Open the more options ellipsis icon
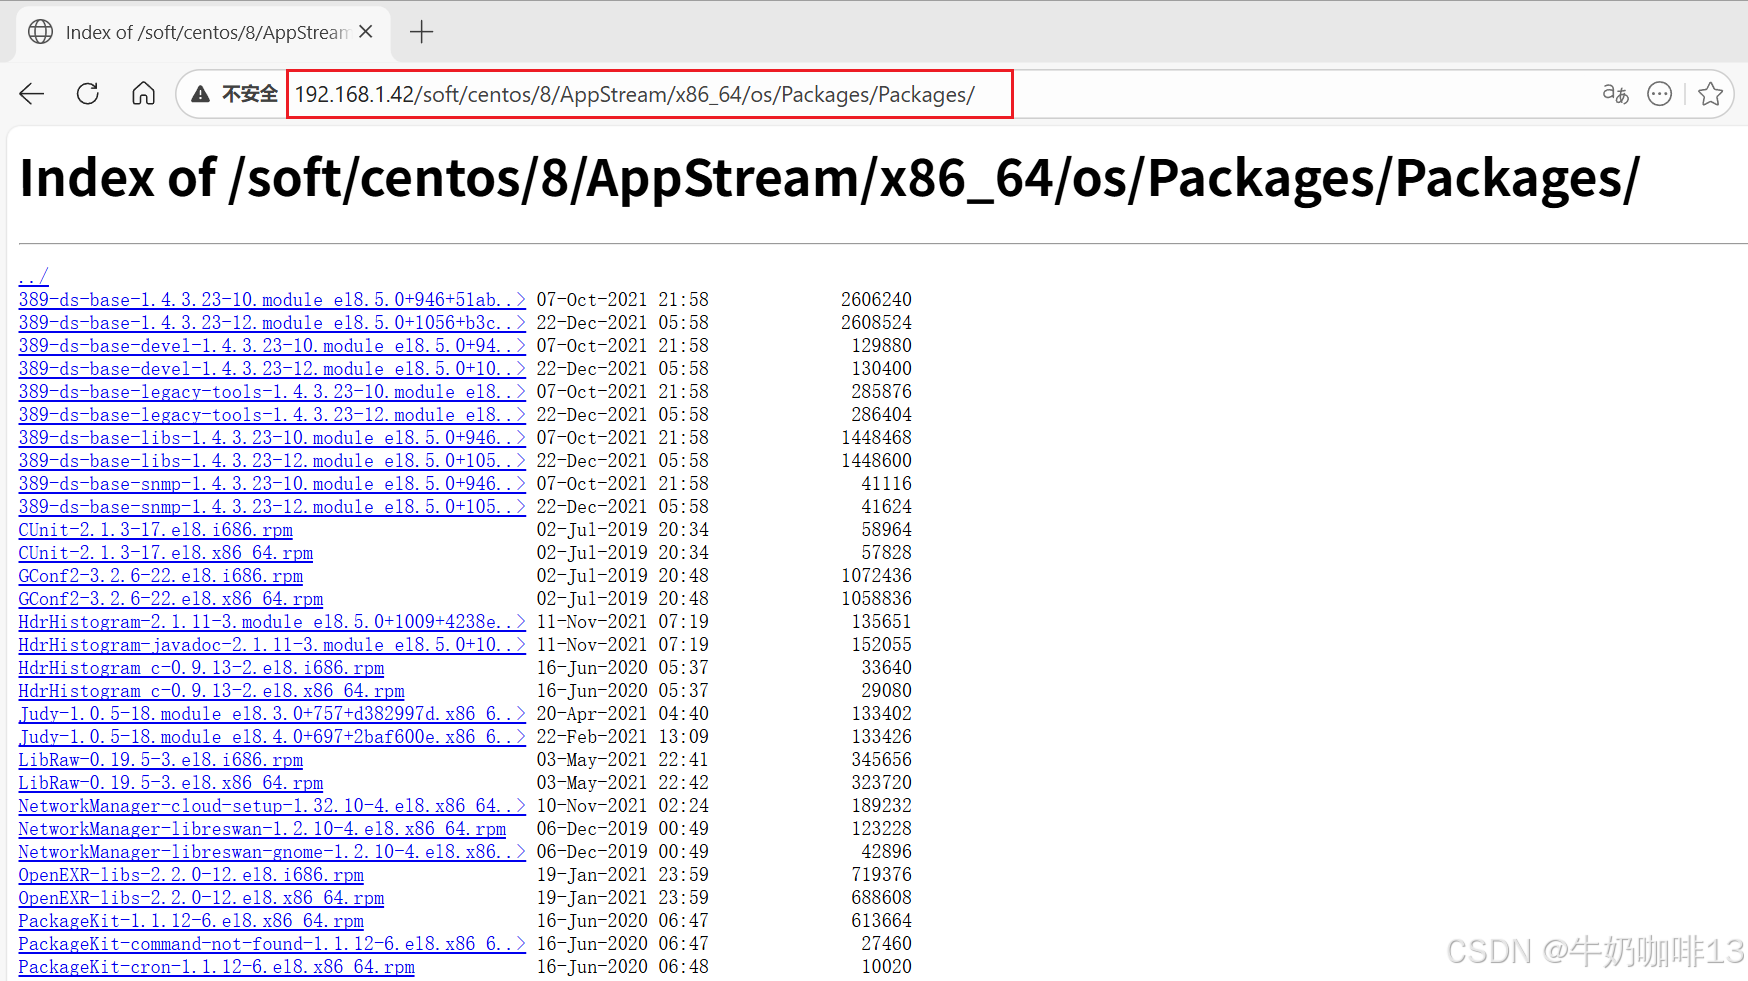This screenshot has height=981, width=1748. pos(1660,94)
